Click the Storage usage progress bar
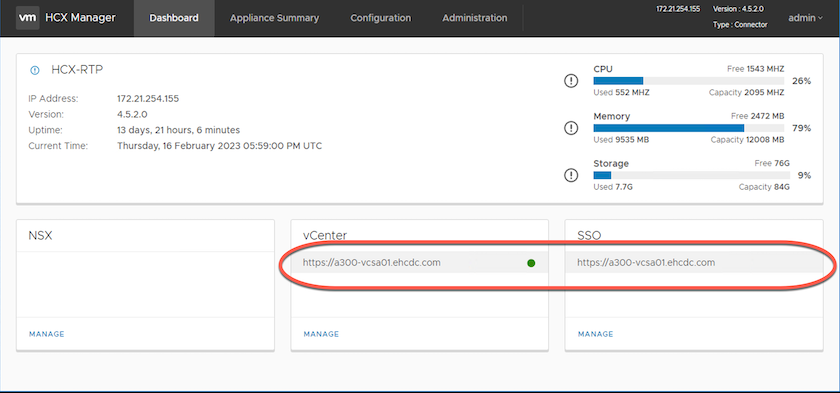Screen dimensions: 840x393 692,175
